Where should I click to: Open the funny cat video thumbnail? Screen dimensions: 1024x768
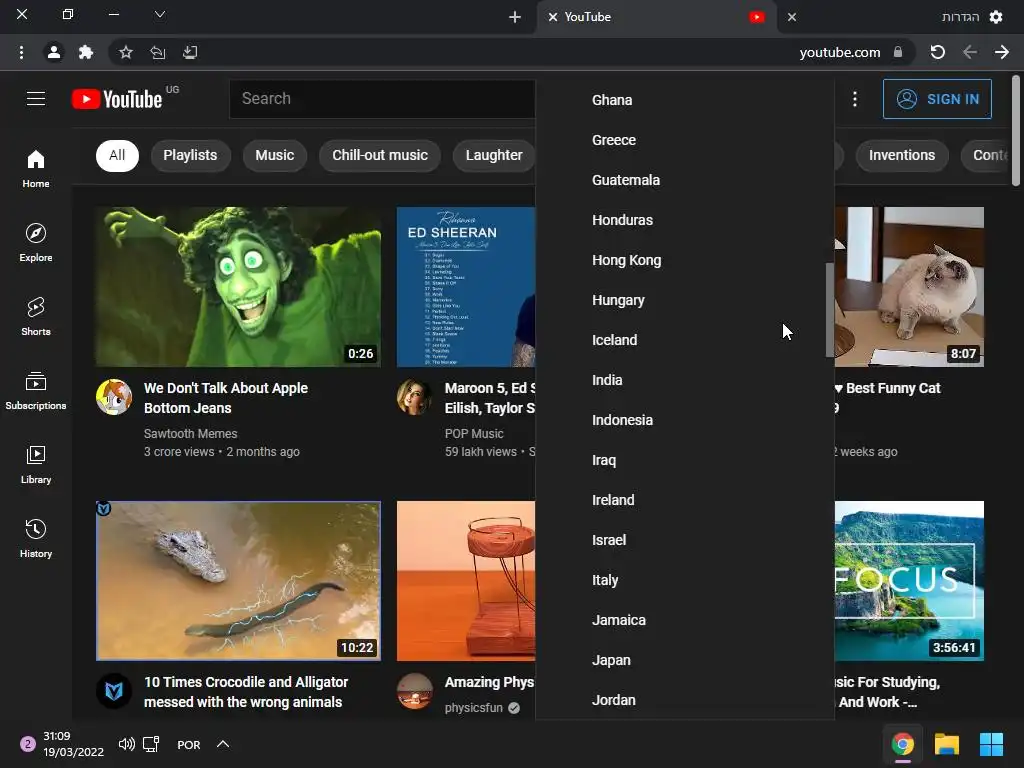(x=909, y=287)
